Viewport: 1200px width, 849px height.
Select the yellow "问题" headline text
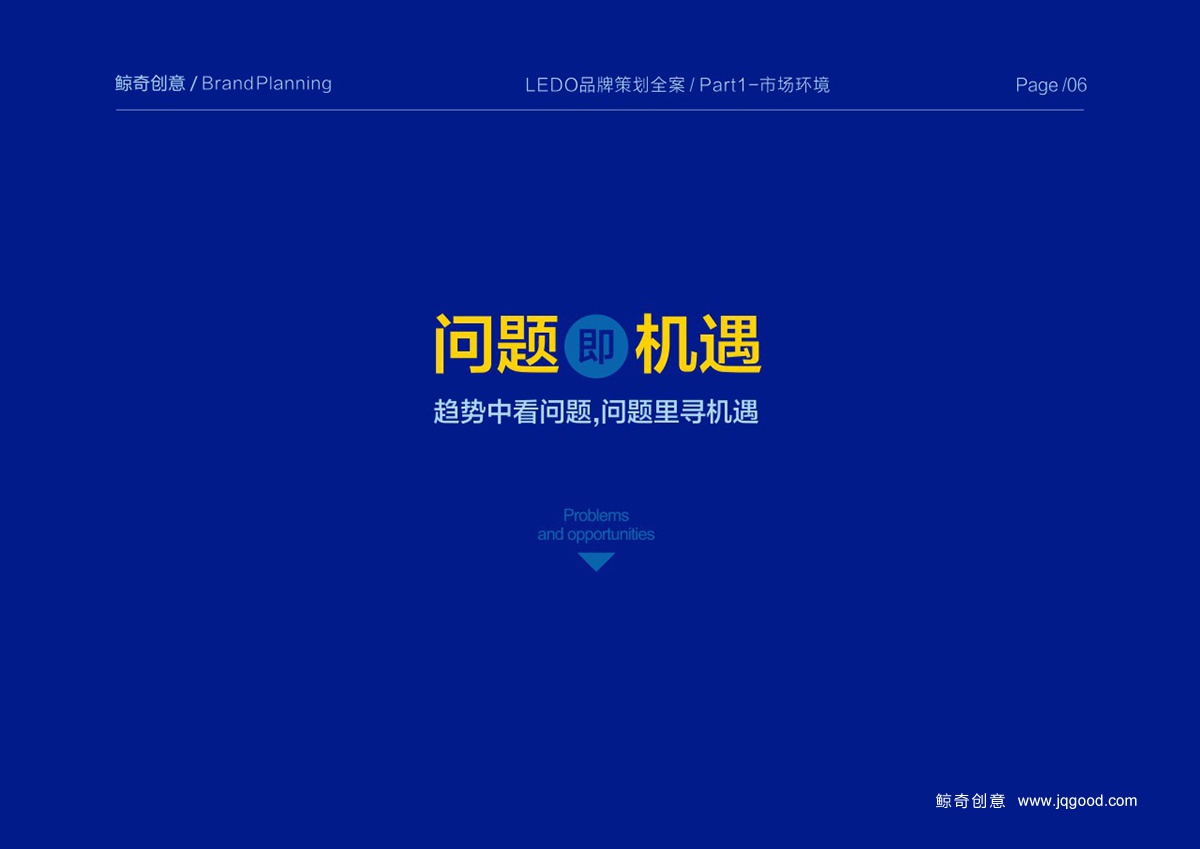(x=496, y=345)
